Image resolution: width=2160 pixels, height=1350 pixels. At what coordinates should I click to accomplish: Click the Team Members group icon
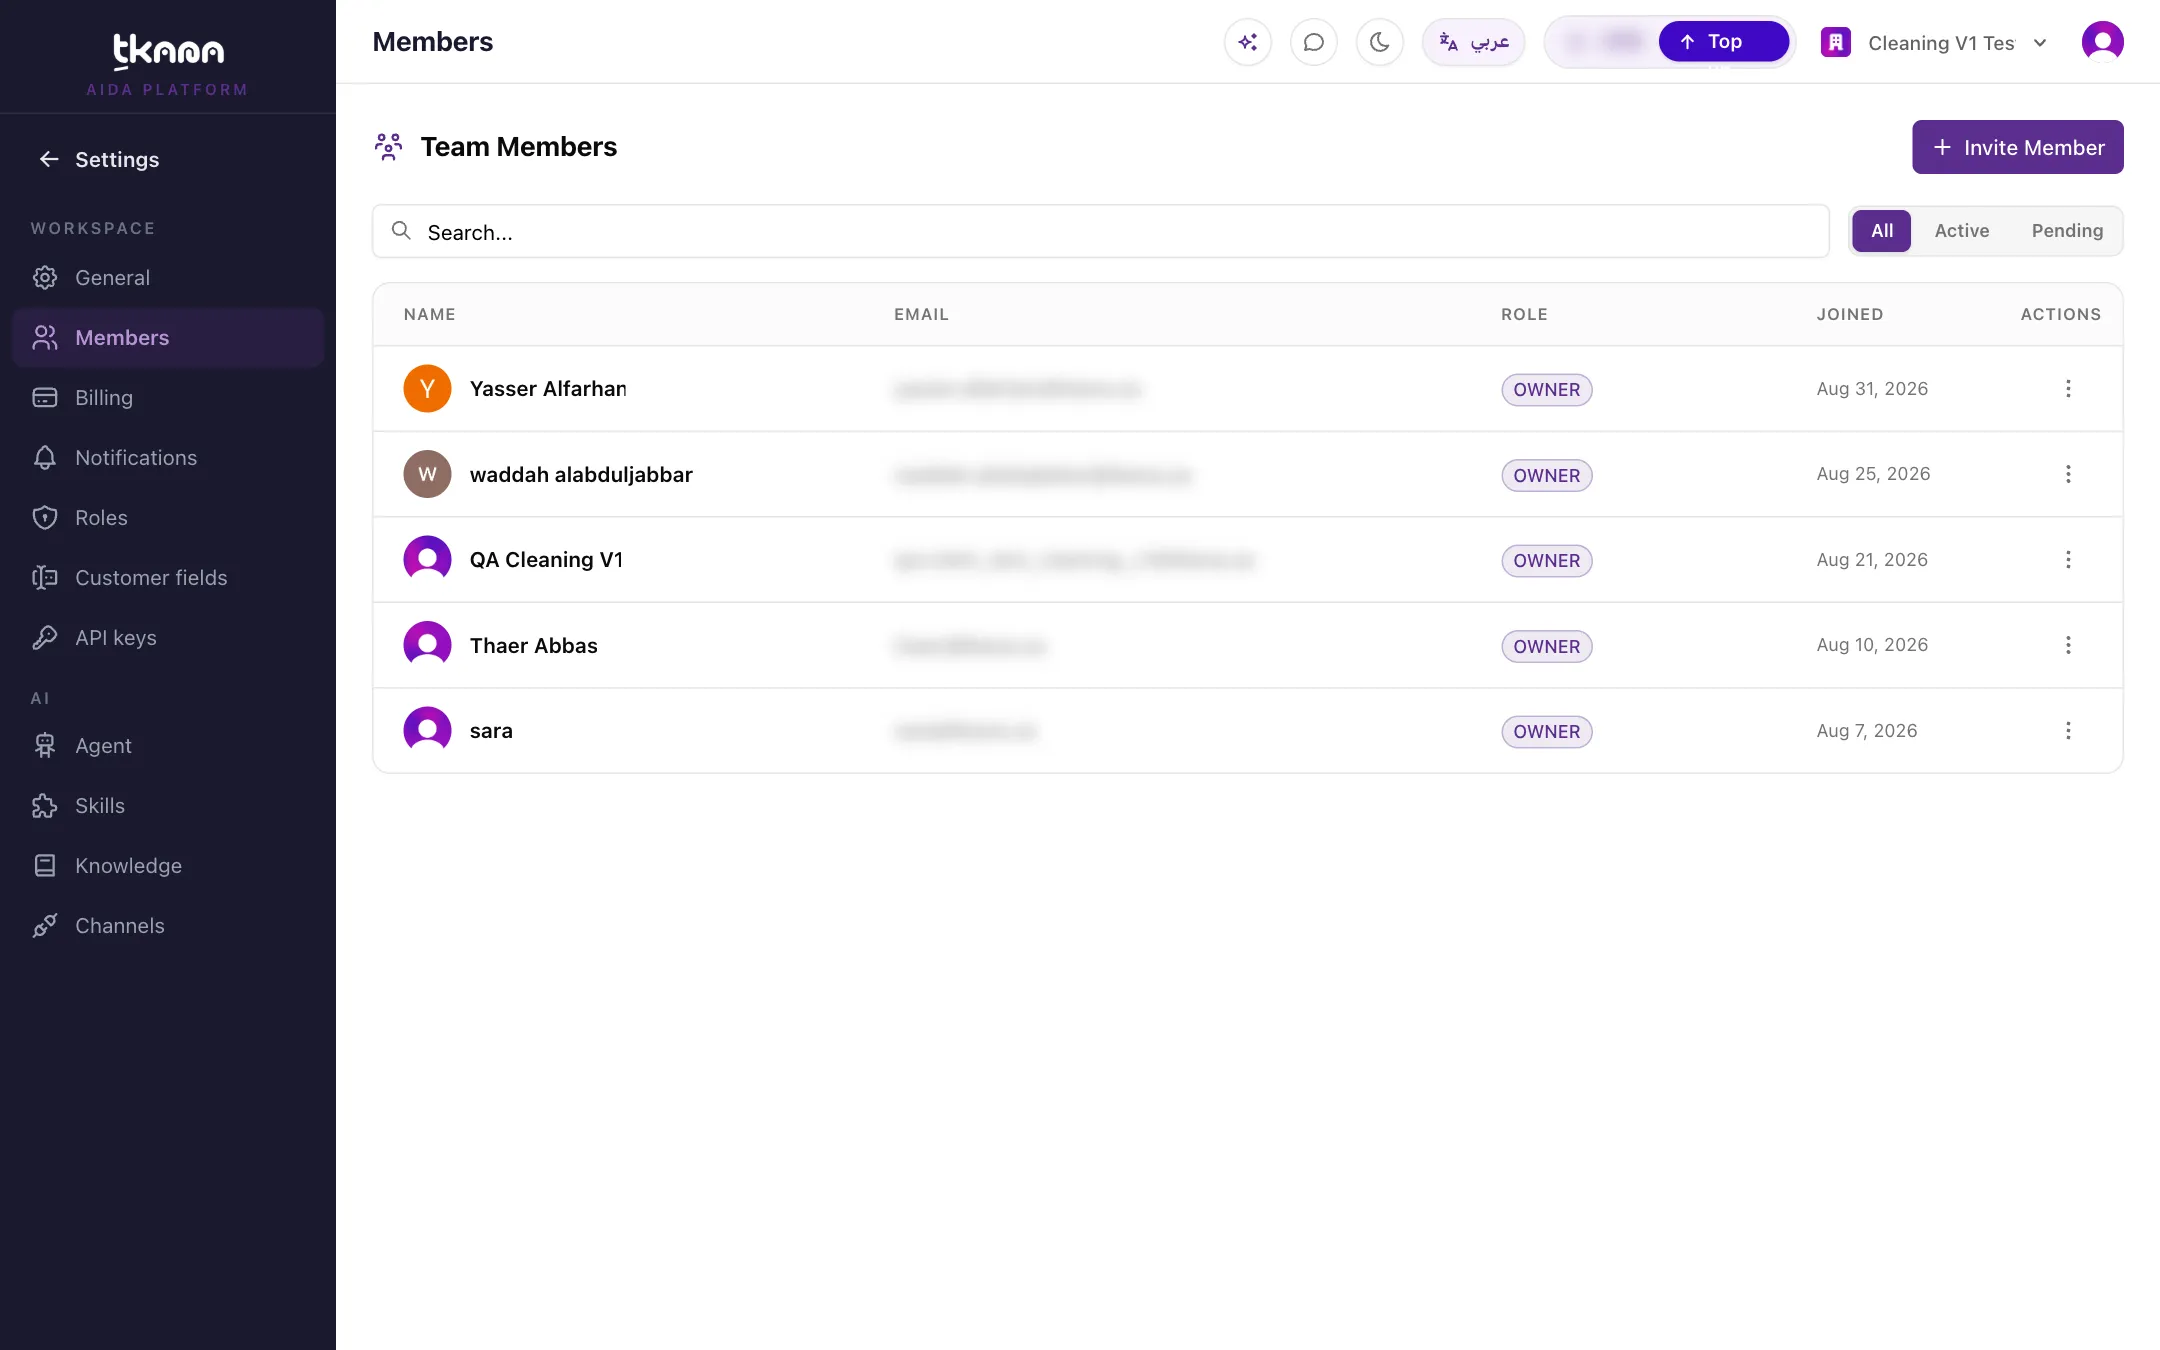pos(388,147)
